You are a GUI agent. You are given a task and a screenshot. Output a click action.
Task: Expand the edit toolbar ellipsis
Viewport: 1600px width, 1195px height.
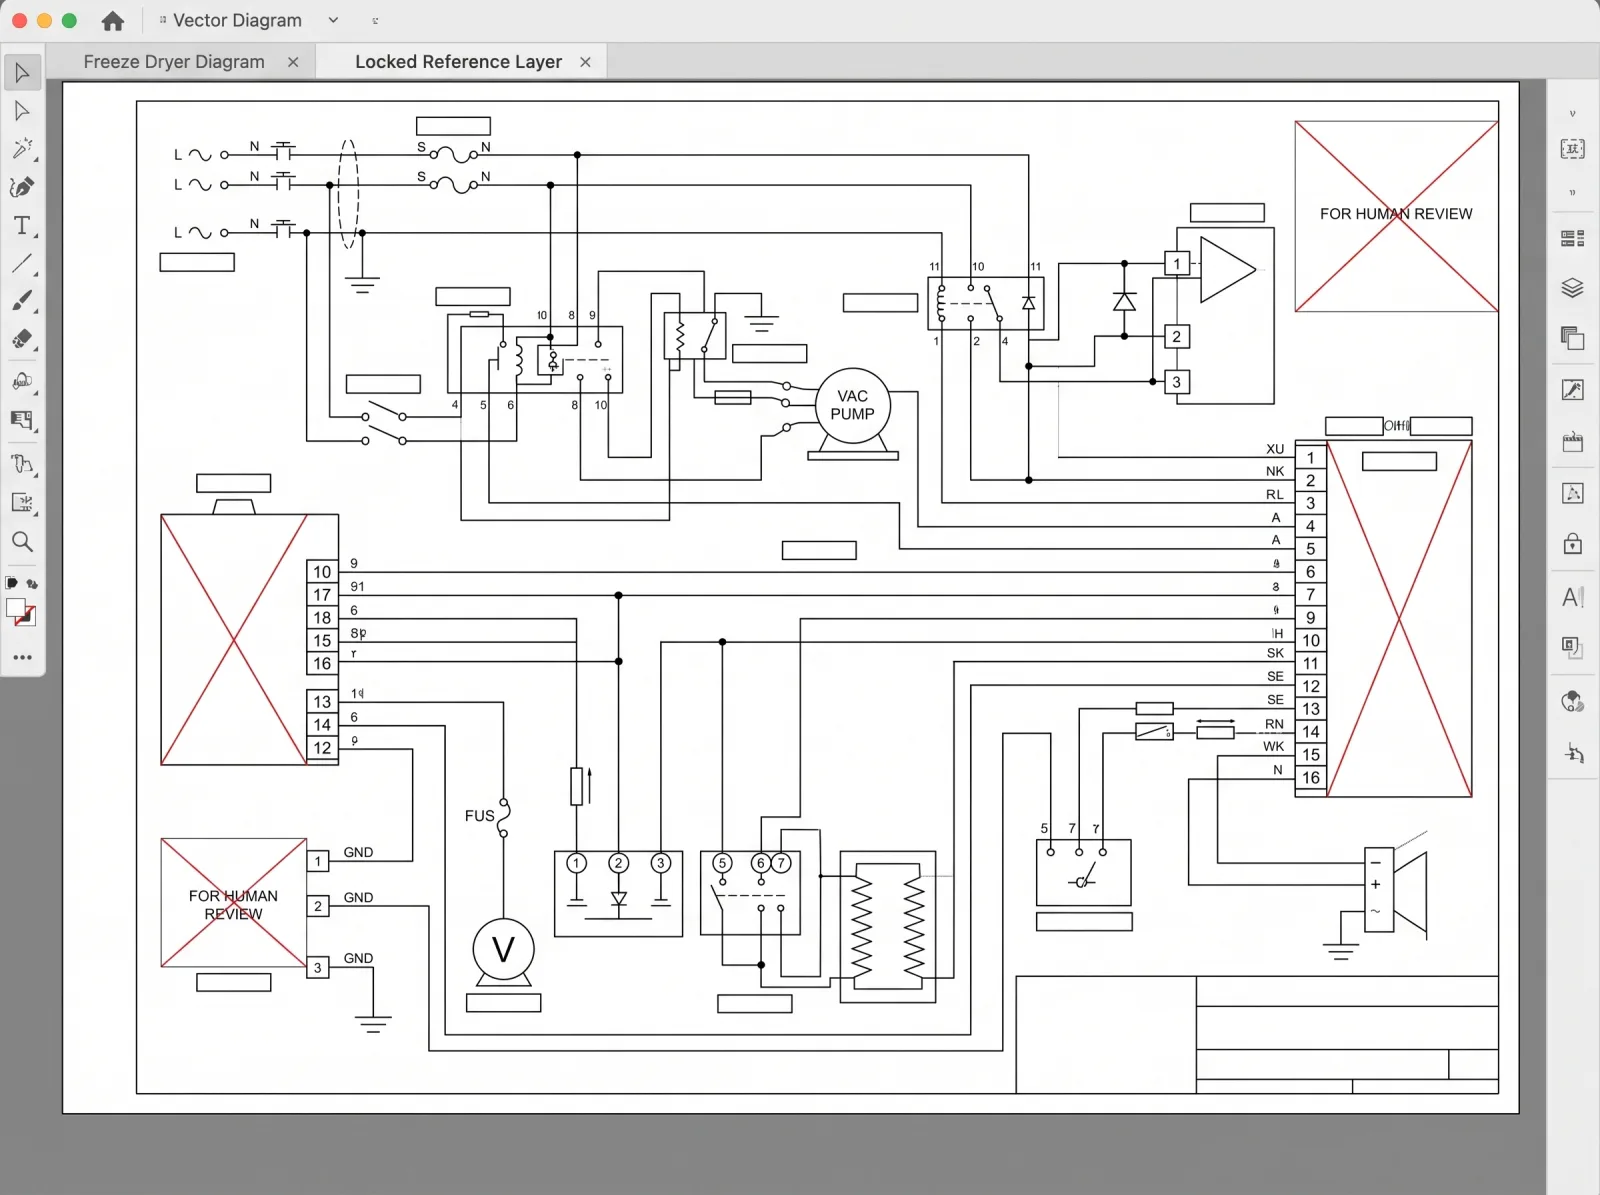(22, 657)
